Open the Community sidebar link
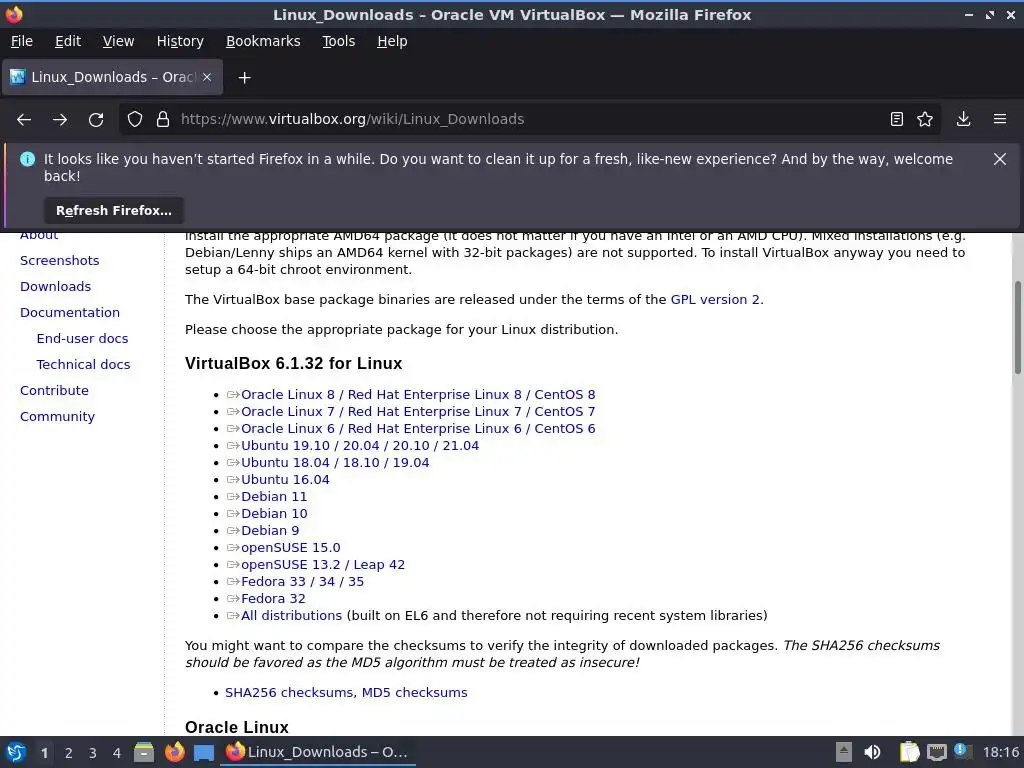 click(57, 417)
